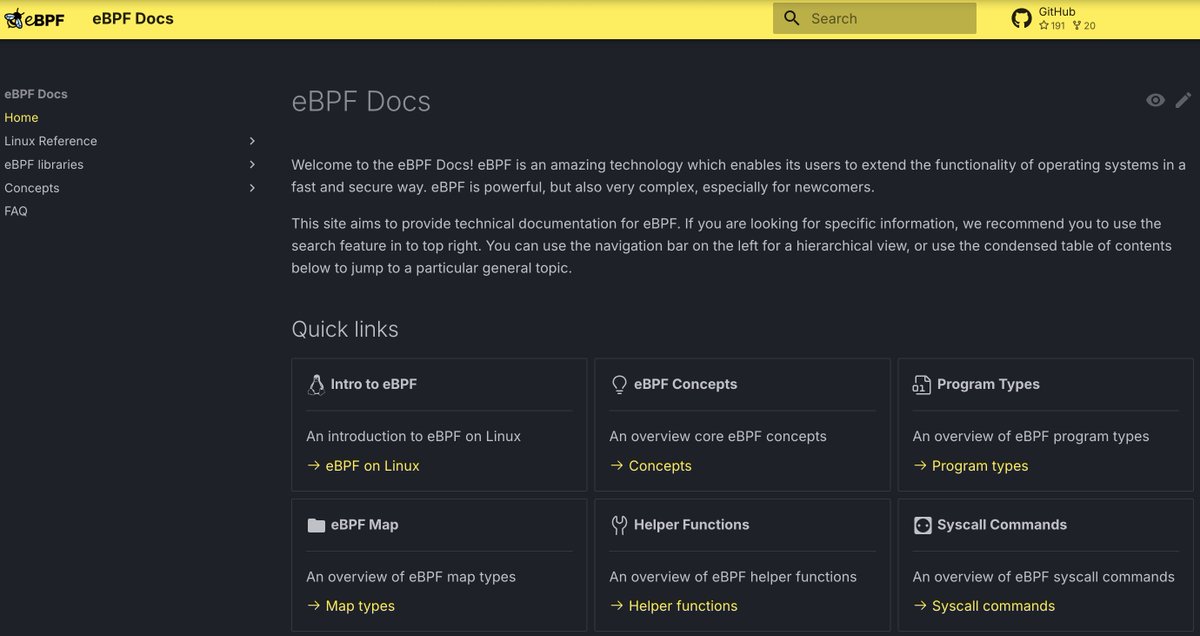Open the FAQ page from the sidebar
The height and width of the screenshot is (636, 1200).
point(14,211)
